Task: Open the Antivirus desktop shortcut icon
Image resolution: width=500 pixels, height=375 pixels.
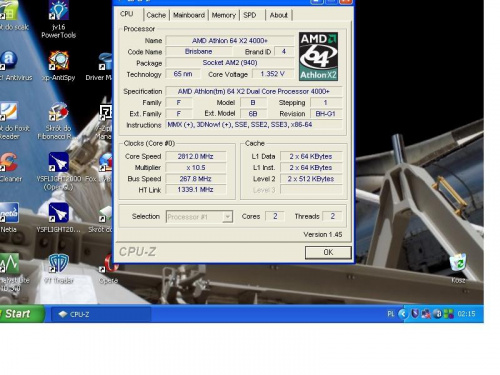Action: (x=9, y=60)
